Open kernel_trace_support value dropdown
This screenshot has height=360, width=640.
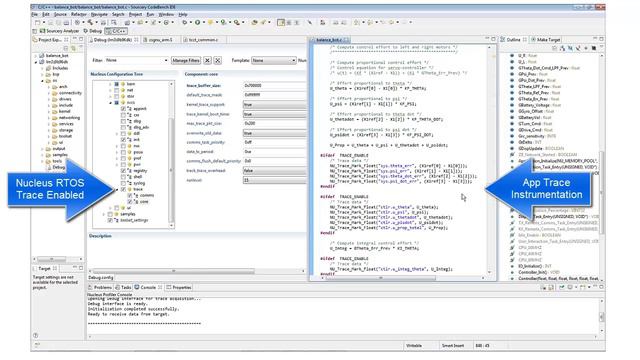tap(275, 104)
